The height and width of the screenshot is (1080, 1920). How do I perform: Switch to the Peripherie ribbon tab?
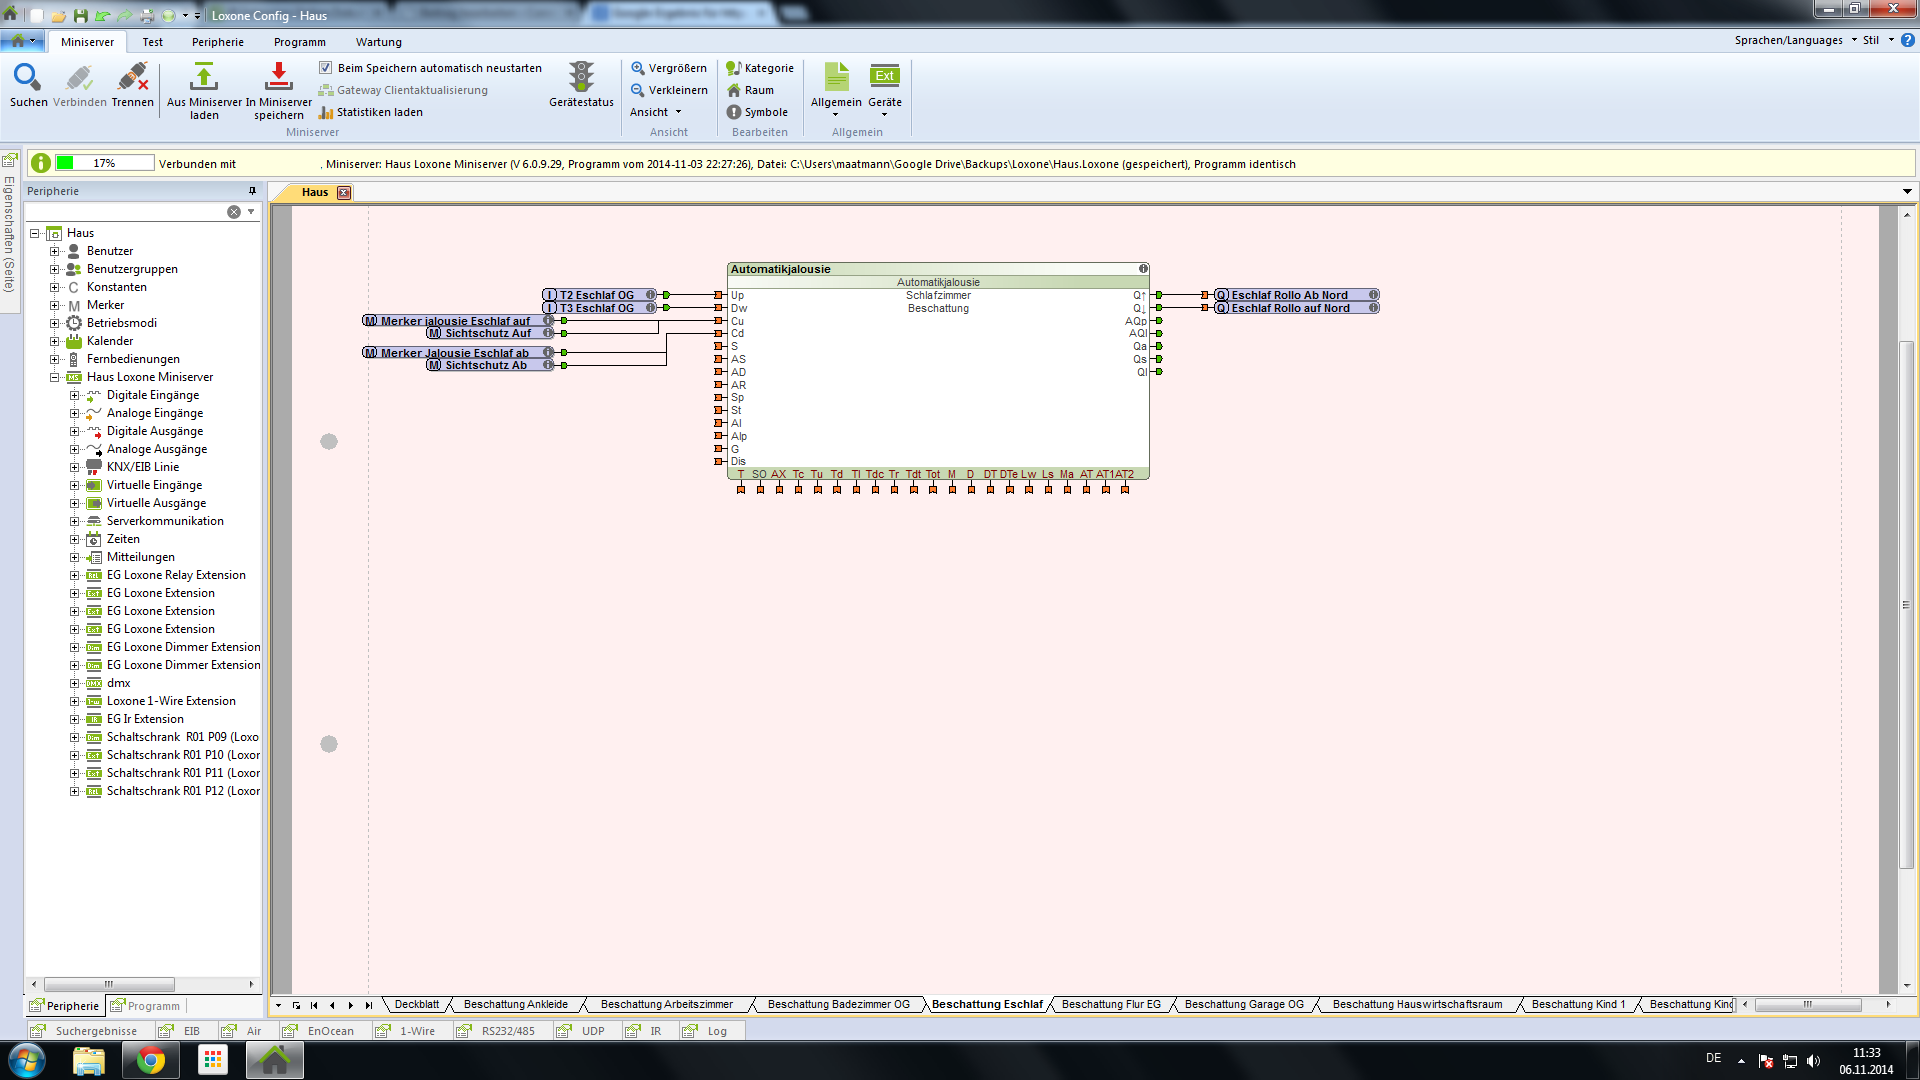218,42
